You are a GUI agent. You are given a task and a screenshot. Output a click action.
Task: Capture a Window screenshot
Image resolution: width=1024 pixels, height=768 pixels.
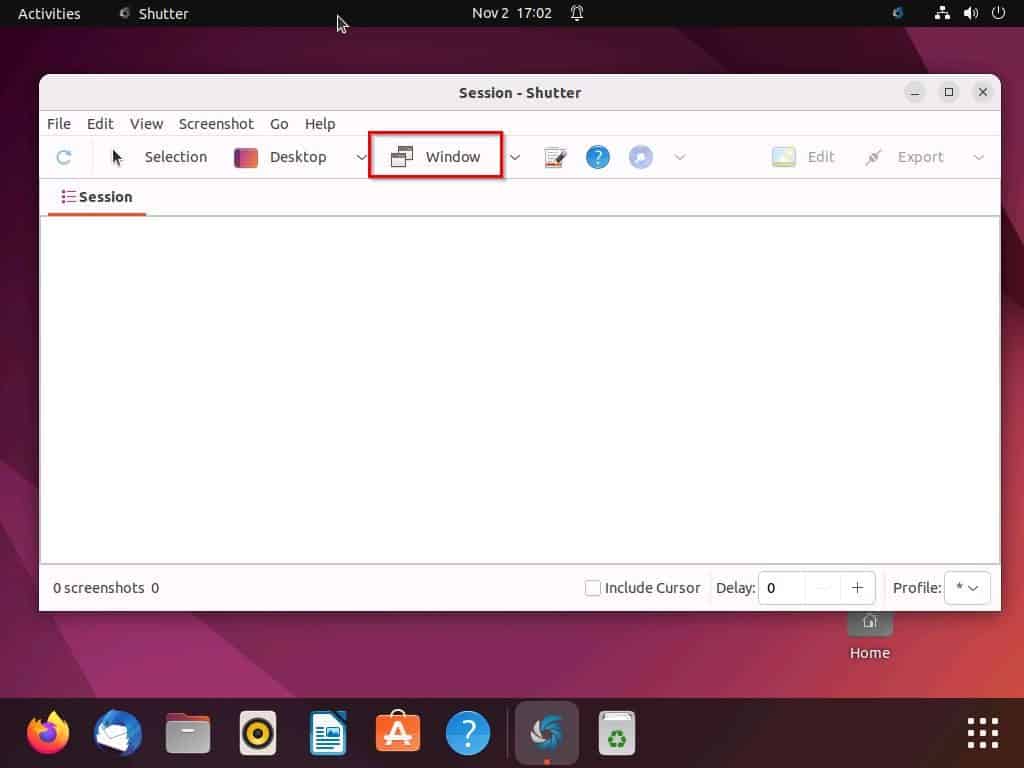pos(436,157)
